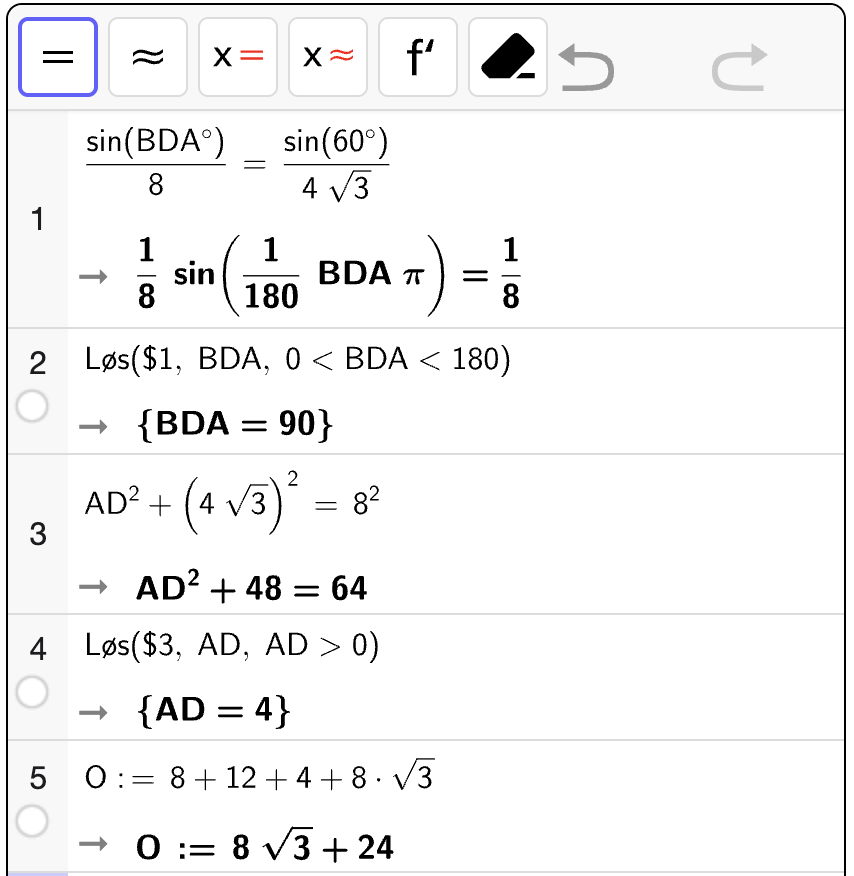The height and width of the screenshot is (876, 854).
Task: Click the {BDA = 90} output
Action: (233, 426)
